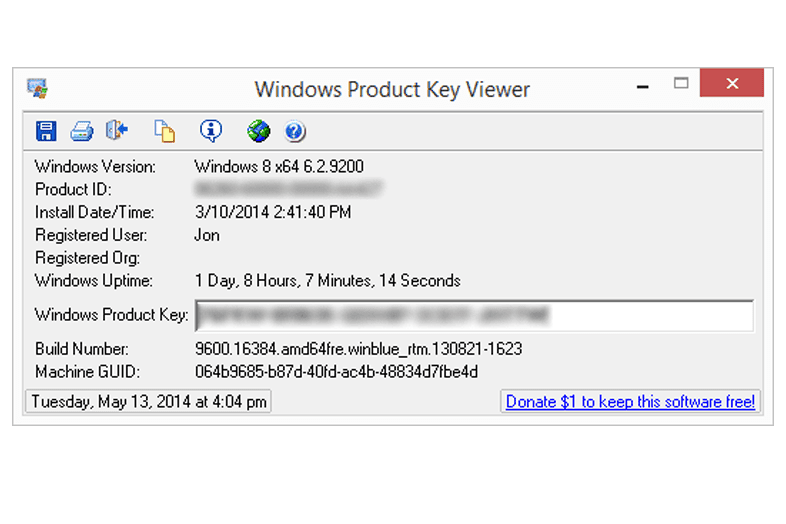Screen dimensions: 786x524
Task: Click the Registered User label
Action: 91,235
